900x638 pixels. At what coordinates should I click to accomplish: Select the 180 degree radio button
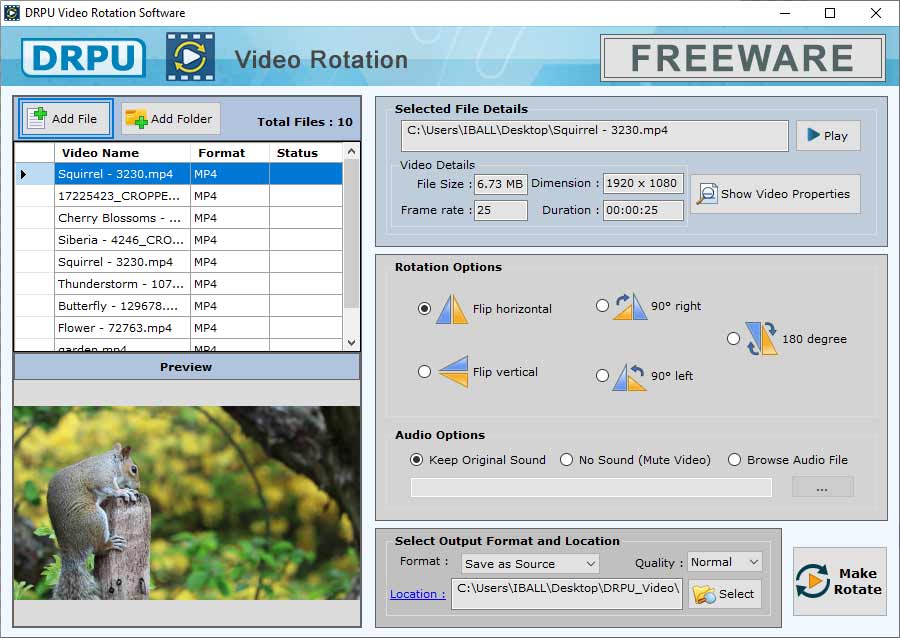tap(733, 339)
